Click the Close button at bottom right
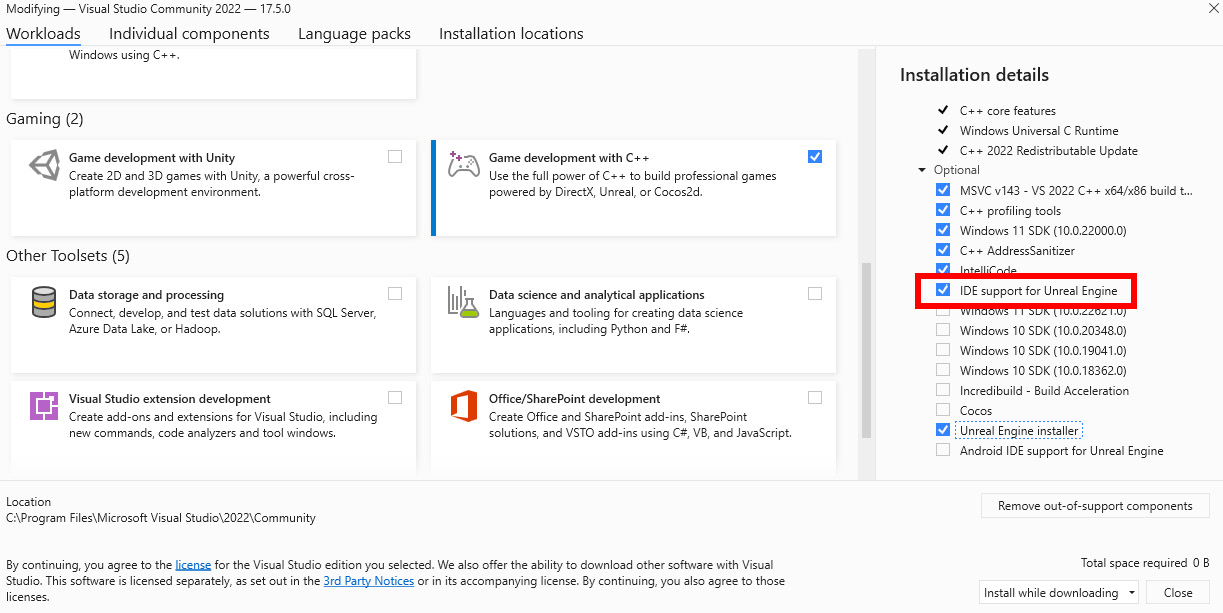1223x613 pixels. click(x=1178, y=592)
